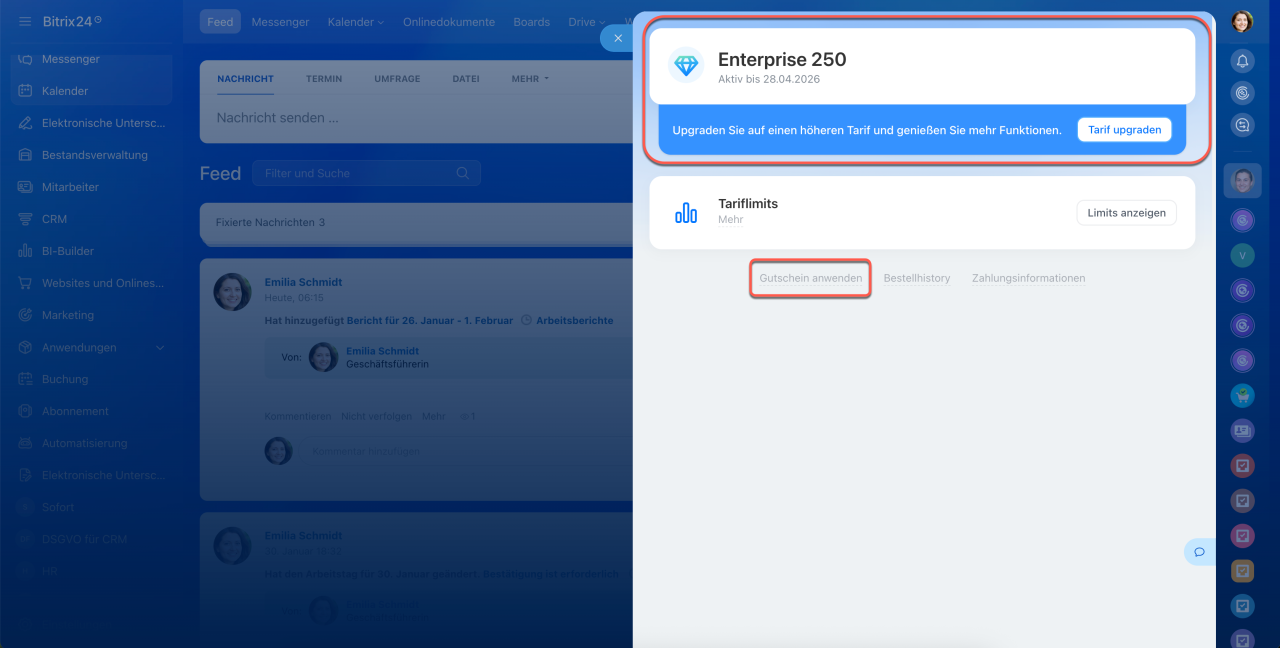The width and height of the screenshot is (1280, 648).
Task: Click Emilia Schmidt's avatar on first post
Action: point(232,292)
